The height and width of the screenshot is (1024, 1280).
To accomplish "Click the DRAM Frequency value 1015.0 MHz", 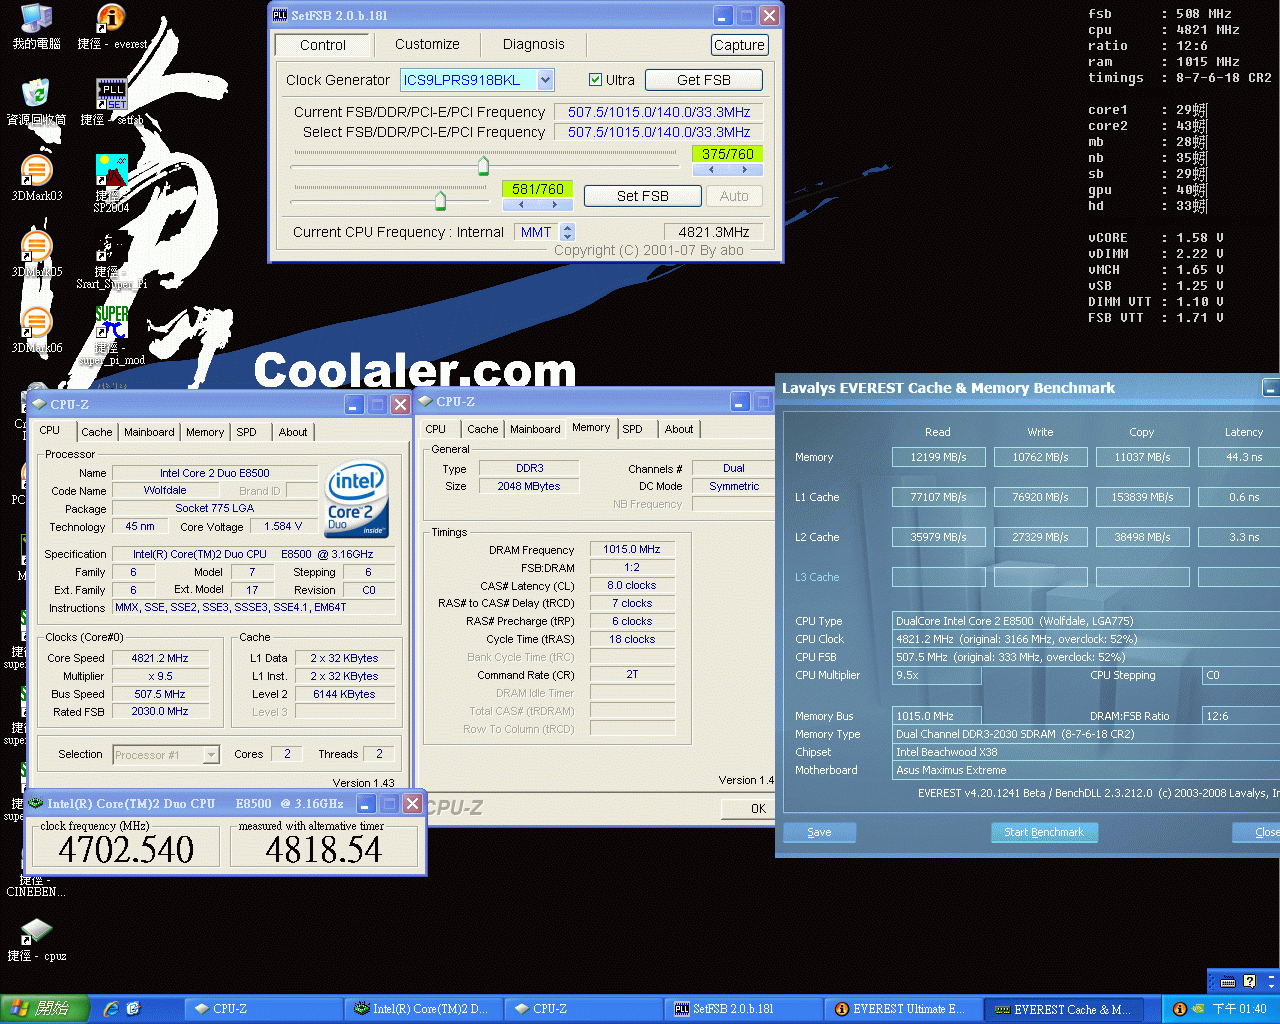I will click(x=632, y=549).
